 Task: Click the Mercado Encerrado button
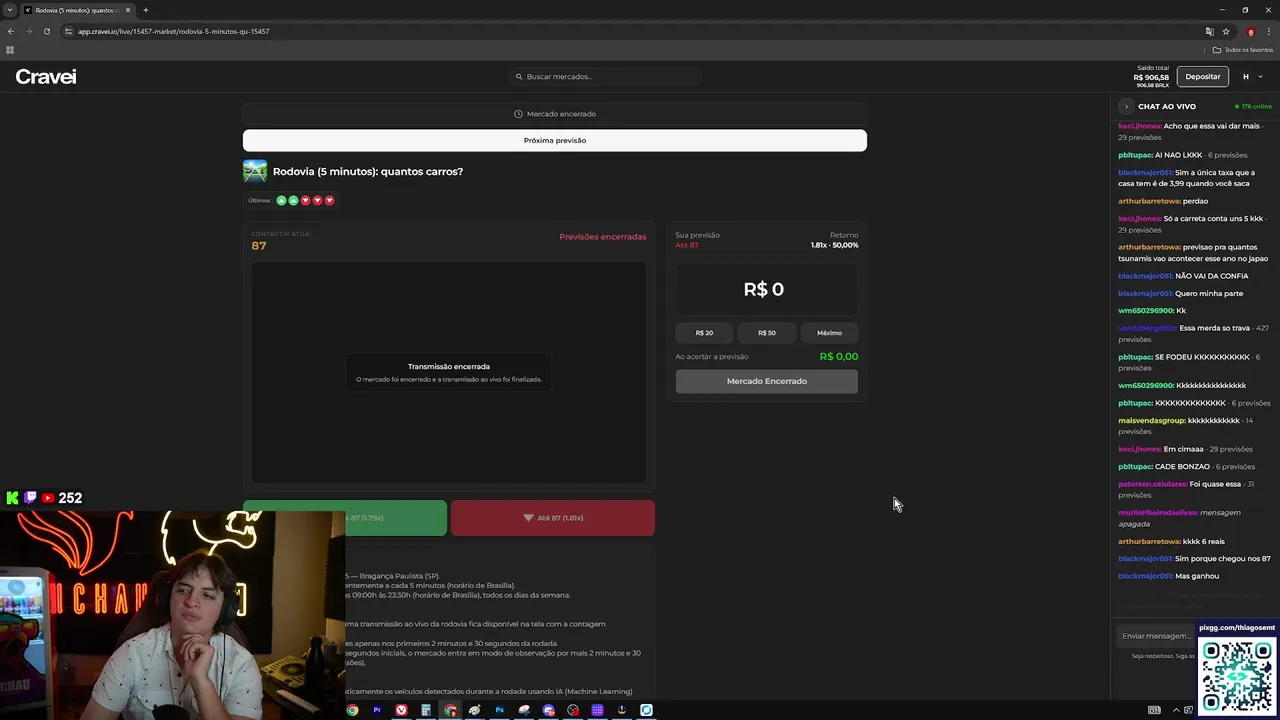(767, 381)
